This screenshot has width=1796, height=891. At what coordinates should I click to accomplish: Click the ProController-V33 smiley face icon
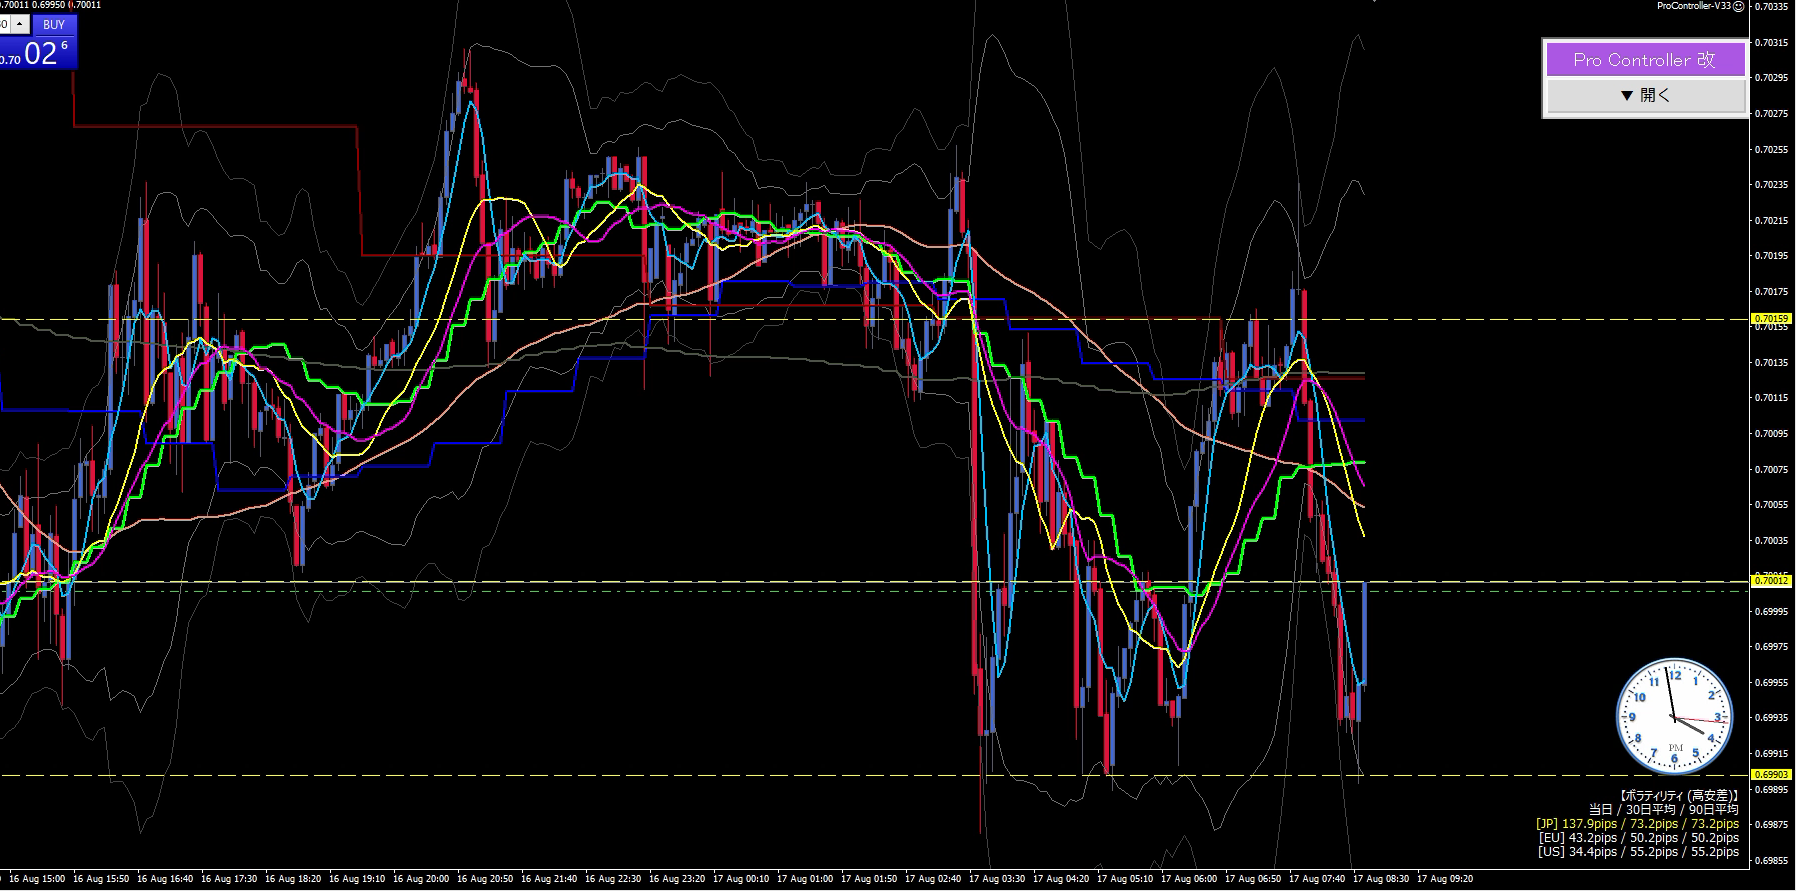click(x=1739, y=6)
